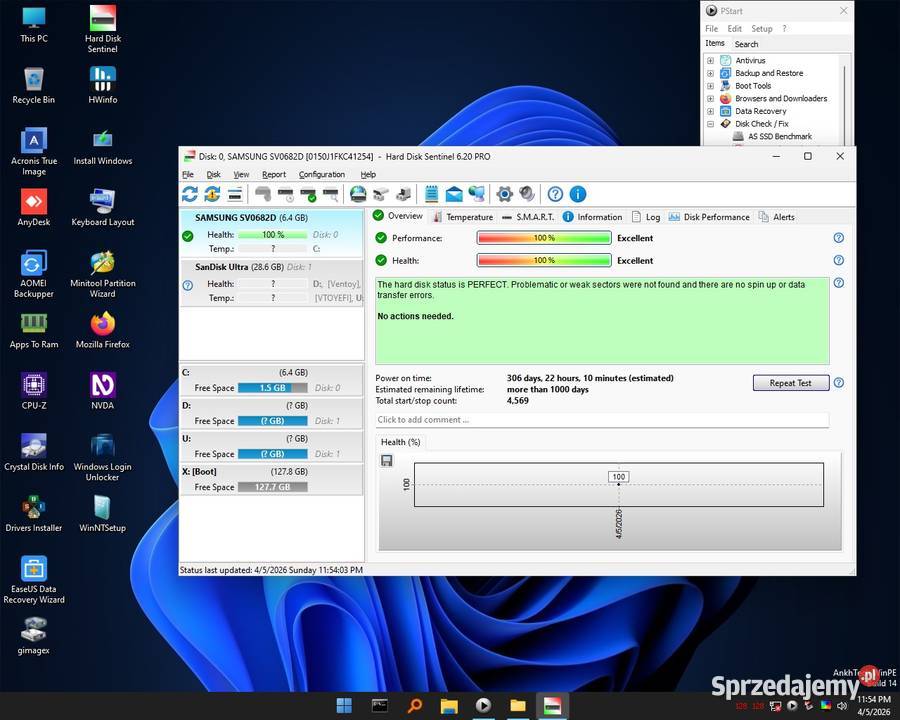Open the Report menu

[273, 175]
